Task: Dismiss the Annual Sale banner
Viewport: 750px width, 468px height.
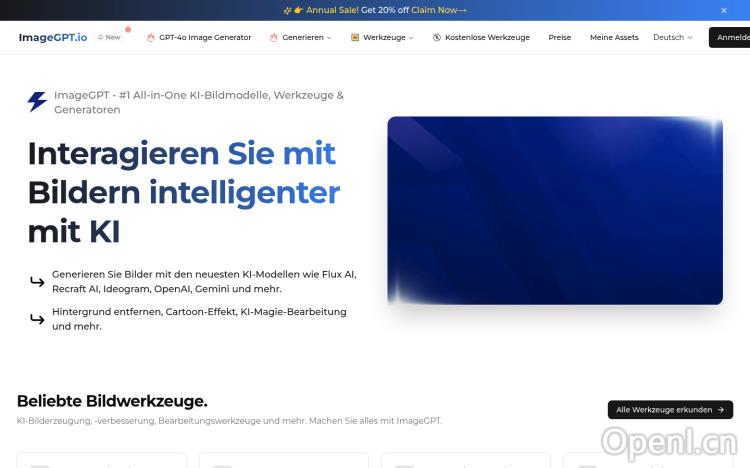Action: 724,10
